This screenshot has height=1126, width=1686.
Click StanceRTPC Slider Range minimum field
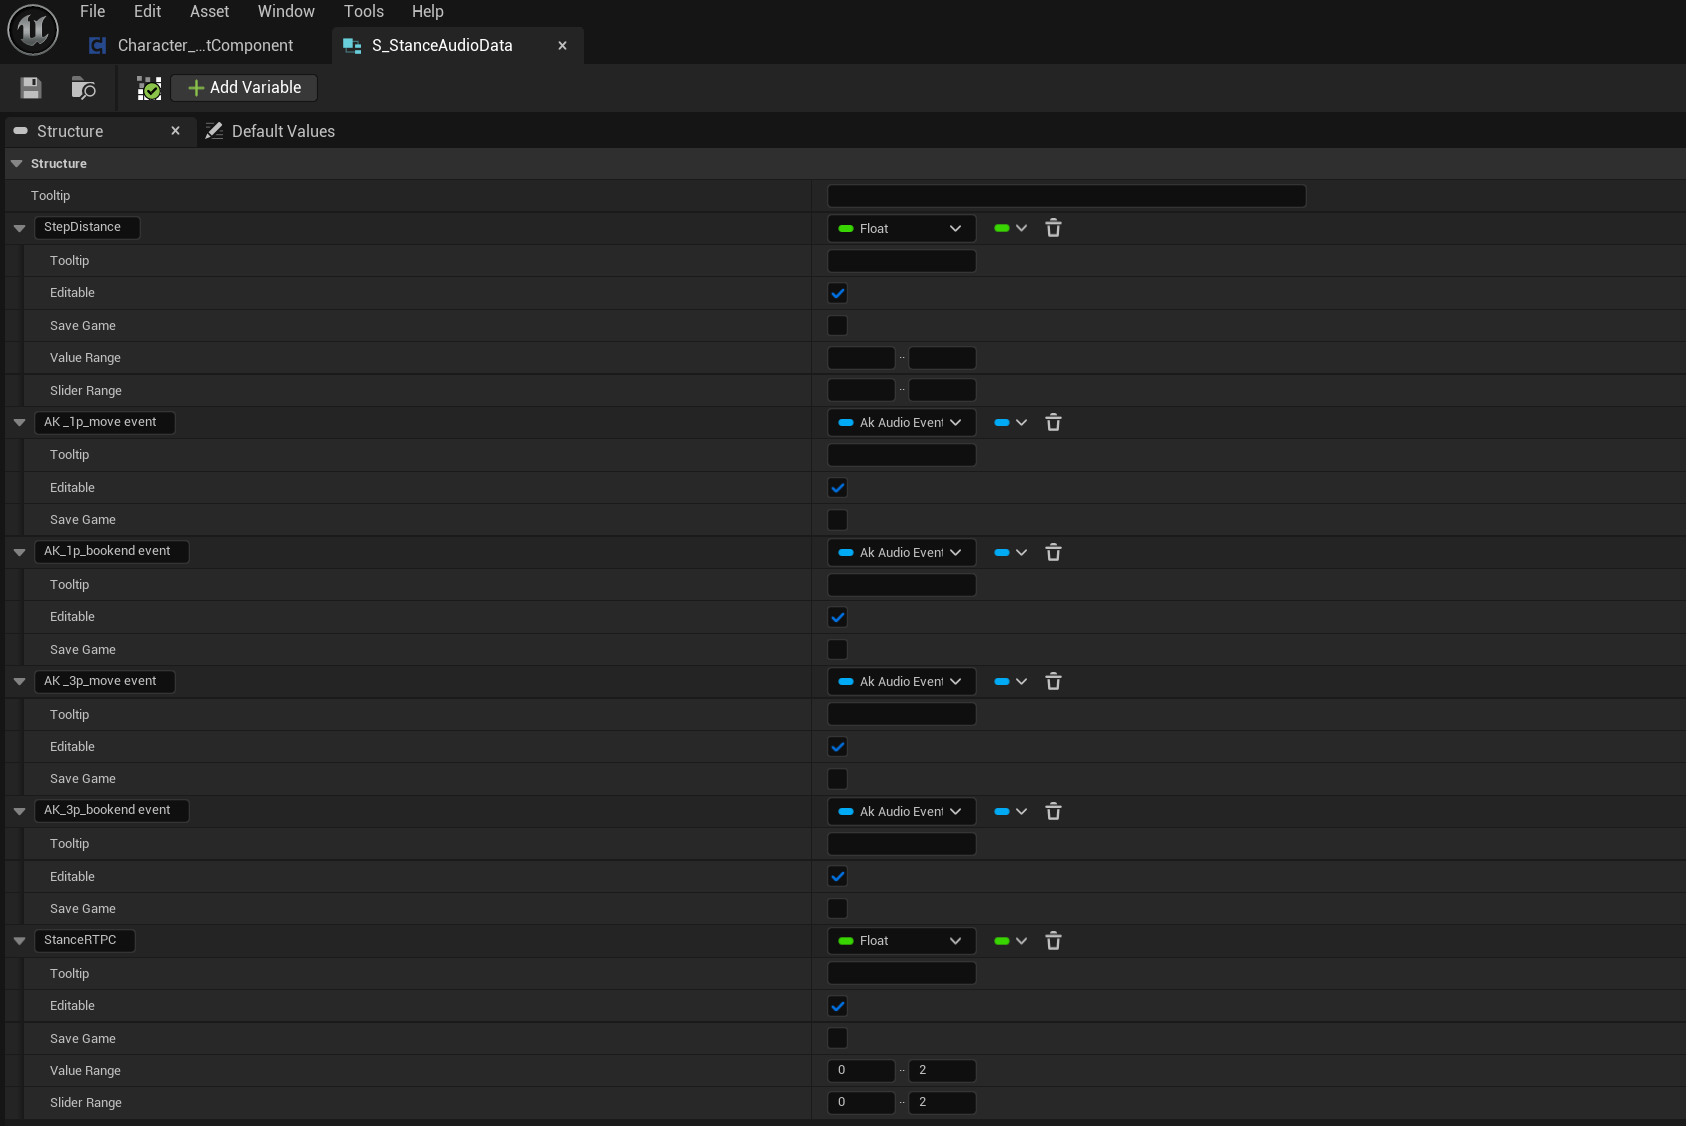click(861, 1102)
